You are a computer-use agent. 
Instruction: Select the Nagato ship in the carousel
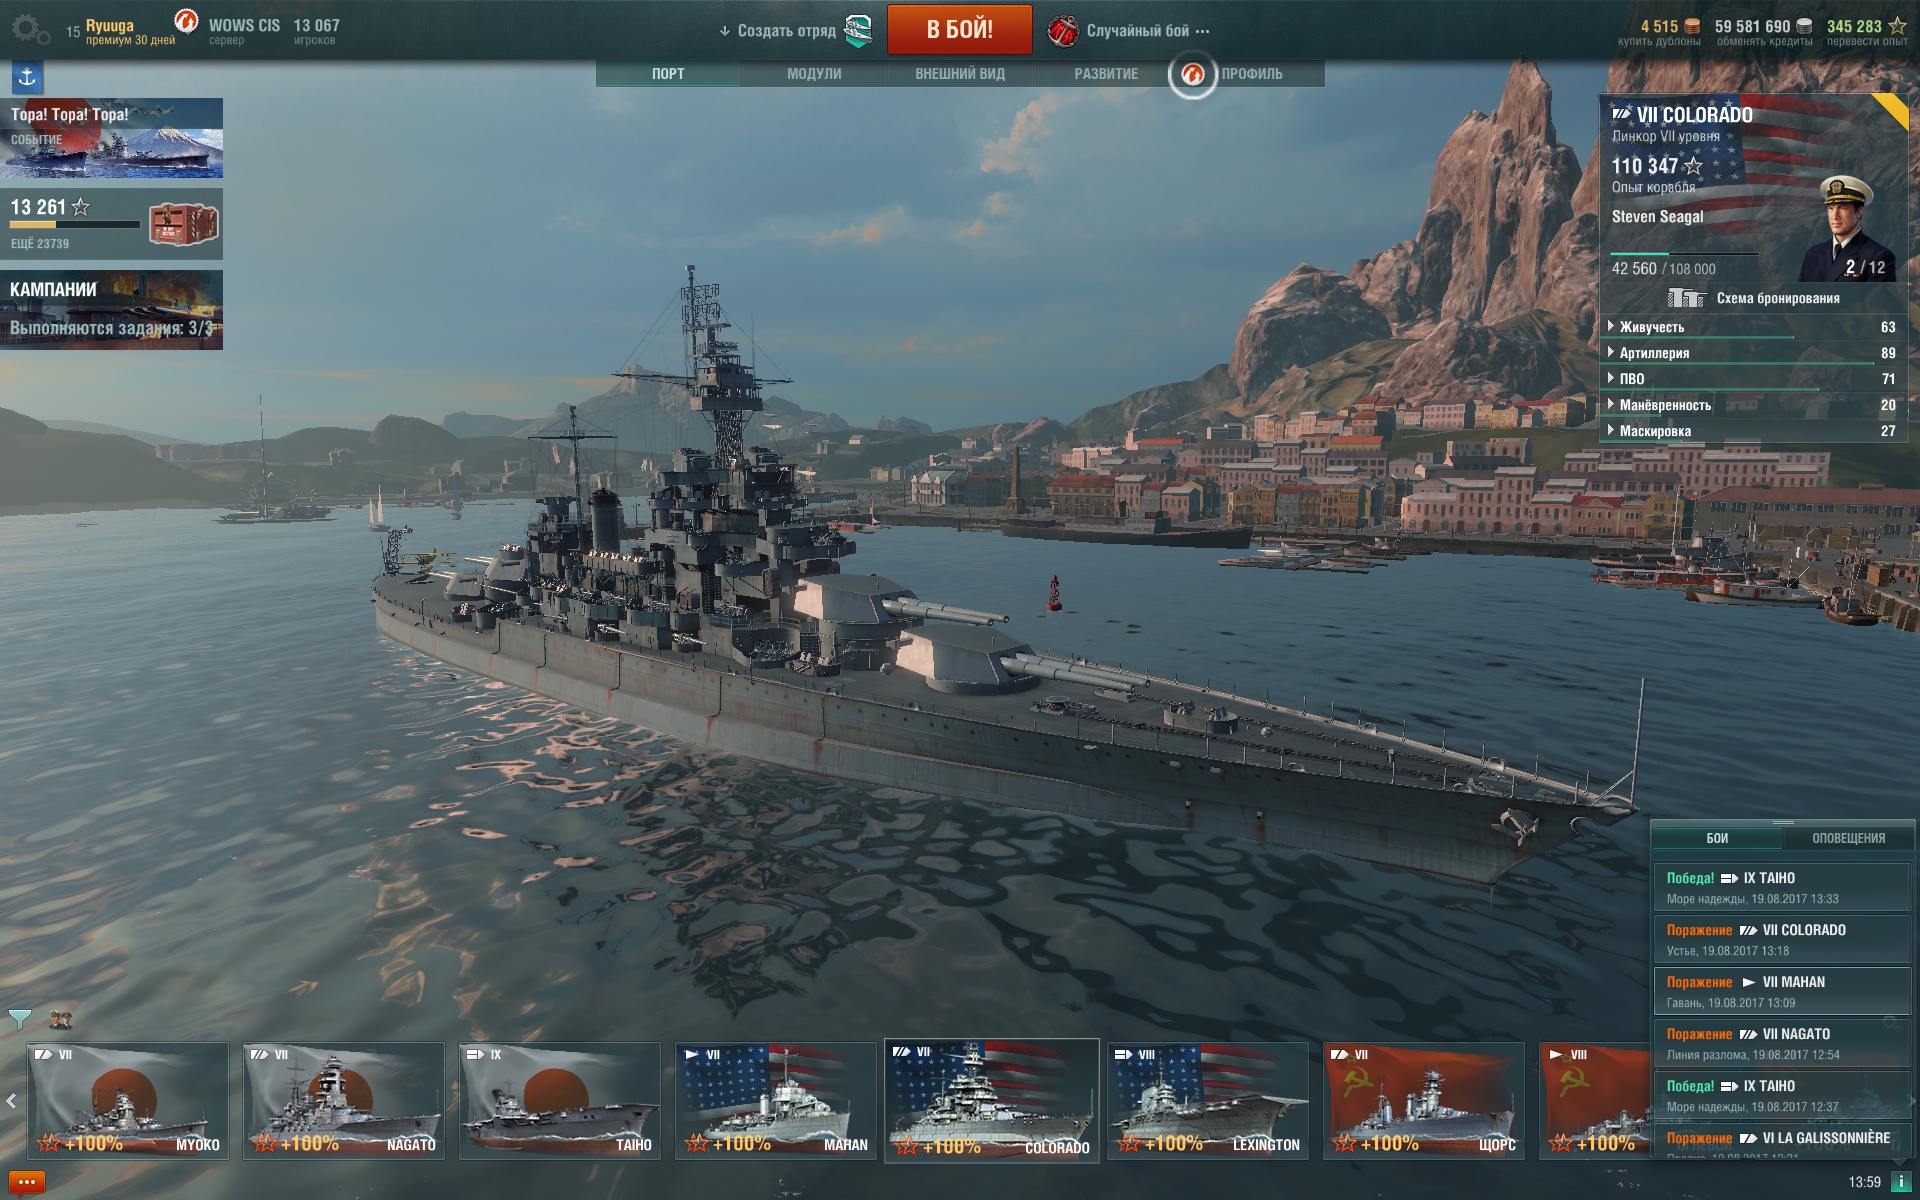[x=344, y=1101]
